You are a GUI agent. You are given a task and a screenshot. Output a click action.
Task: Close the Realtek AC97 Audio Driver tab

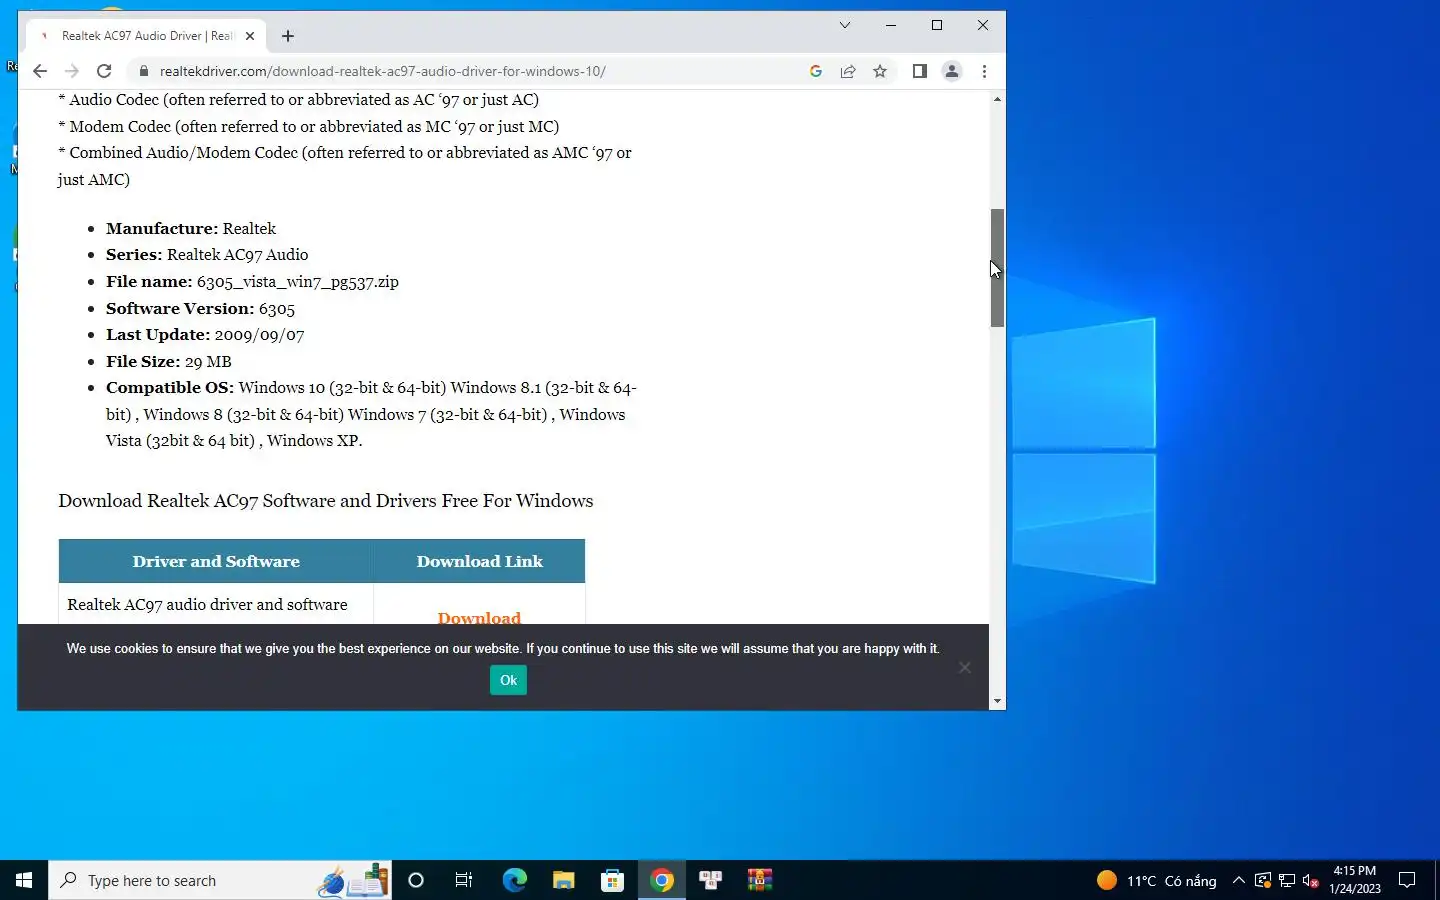[x=250, y=36]
